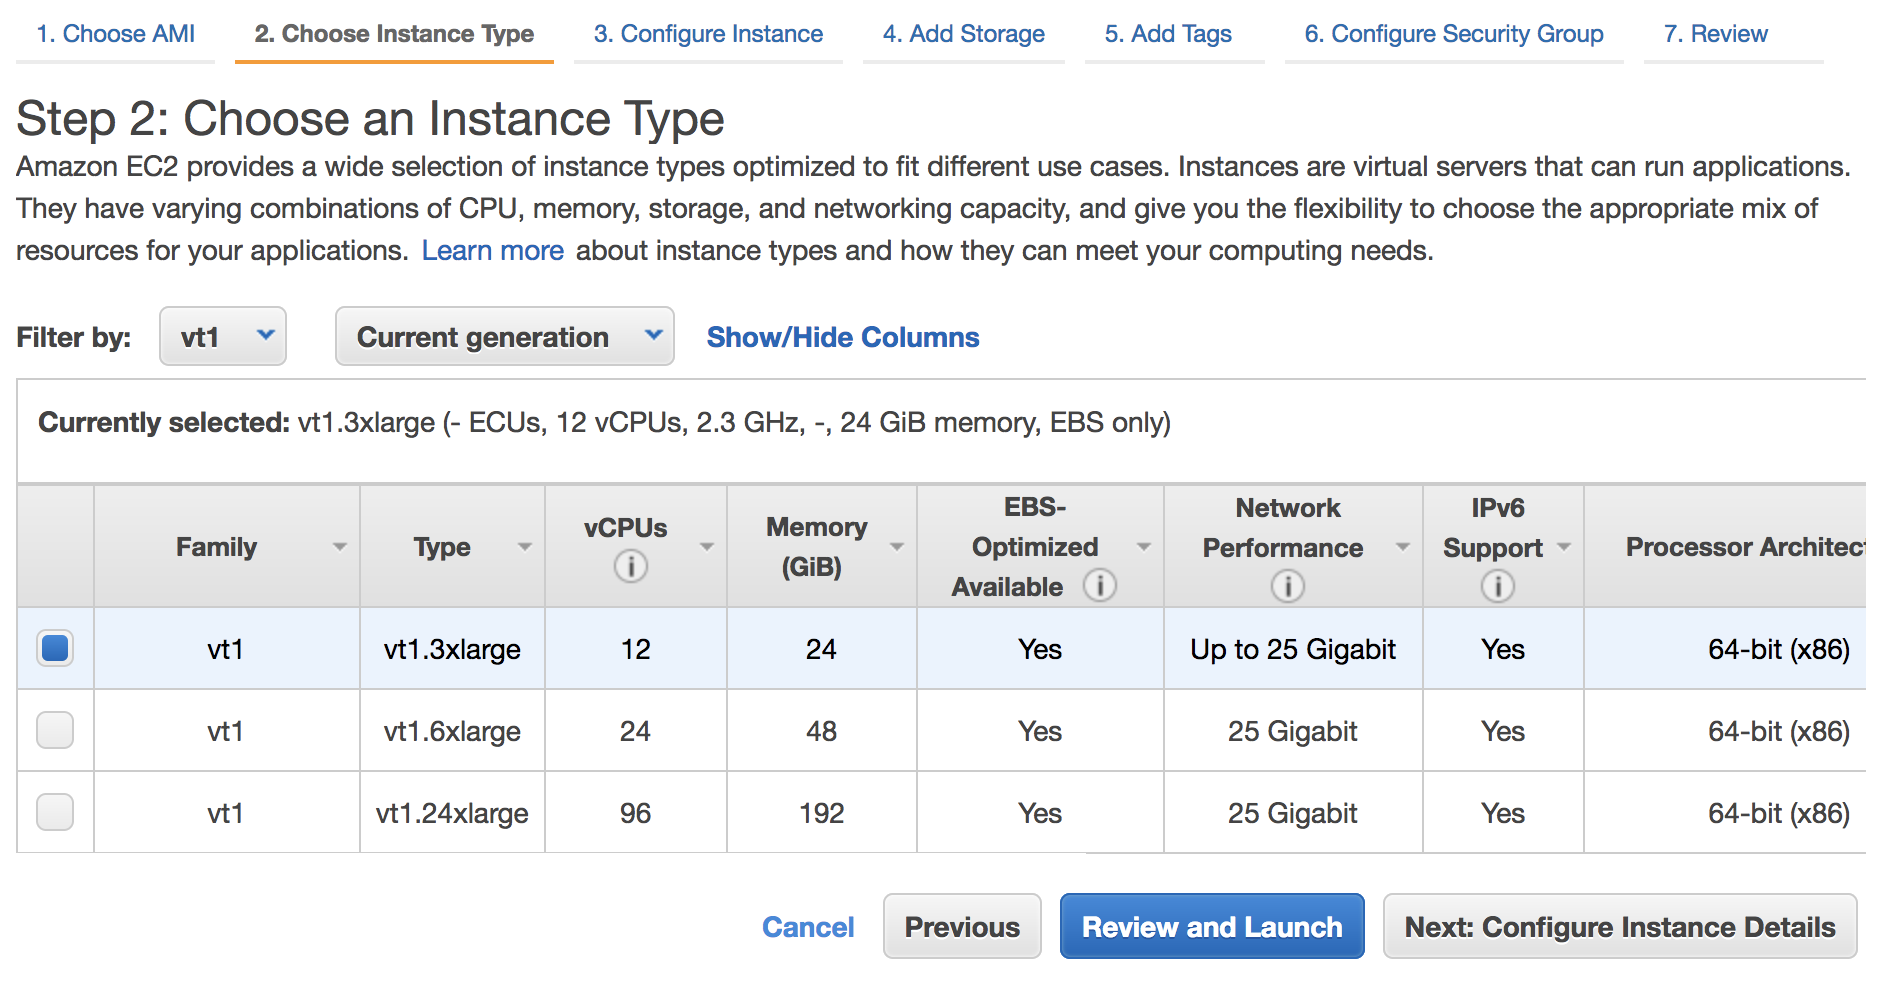Screen dimensions: 1884x983
Task: Sort by Family column arrow
Action: coord(339,547)
